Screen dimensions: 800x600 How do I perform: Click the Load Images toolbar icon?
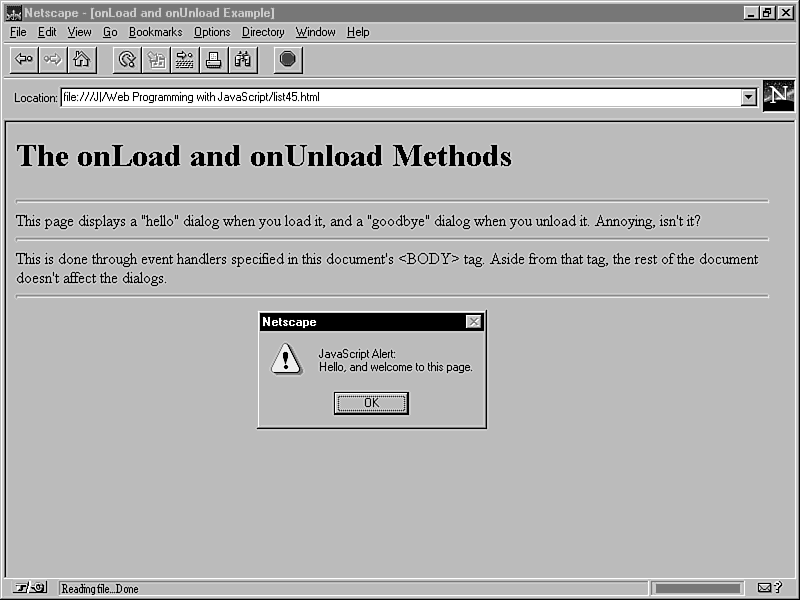(156, 60)
